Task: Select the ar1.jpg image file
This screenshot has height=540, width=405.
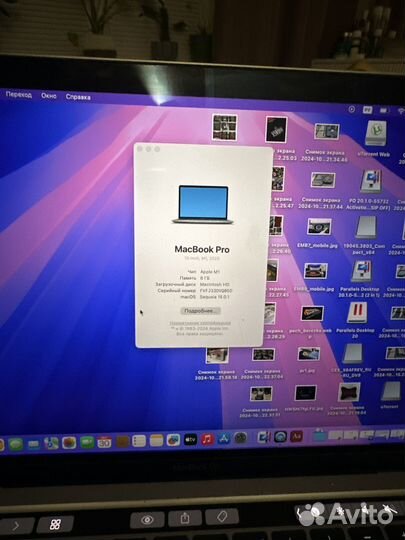Action: pos(309,354)
